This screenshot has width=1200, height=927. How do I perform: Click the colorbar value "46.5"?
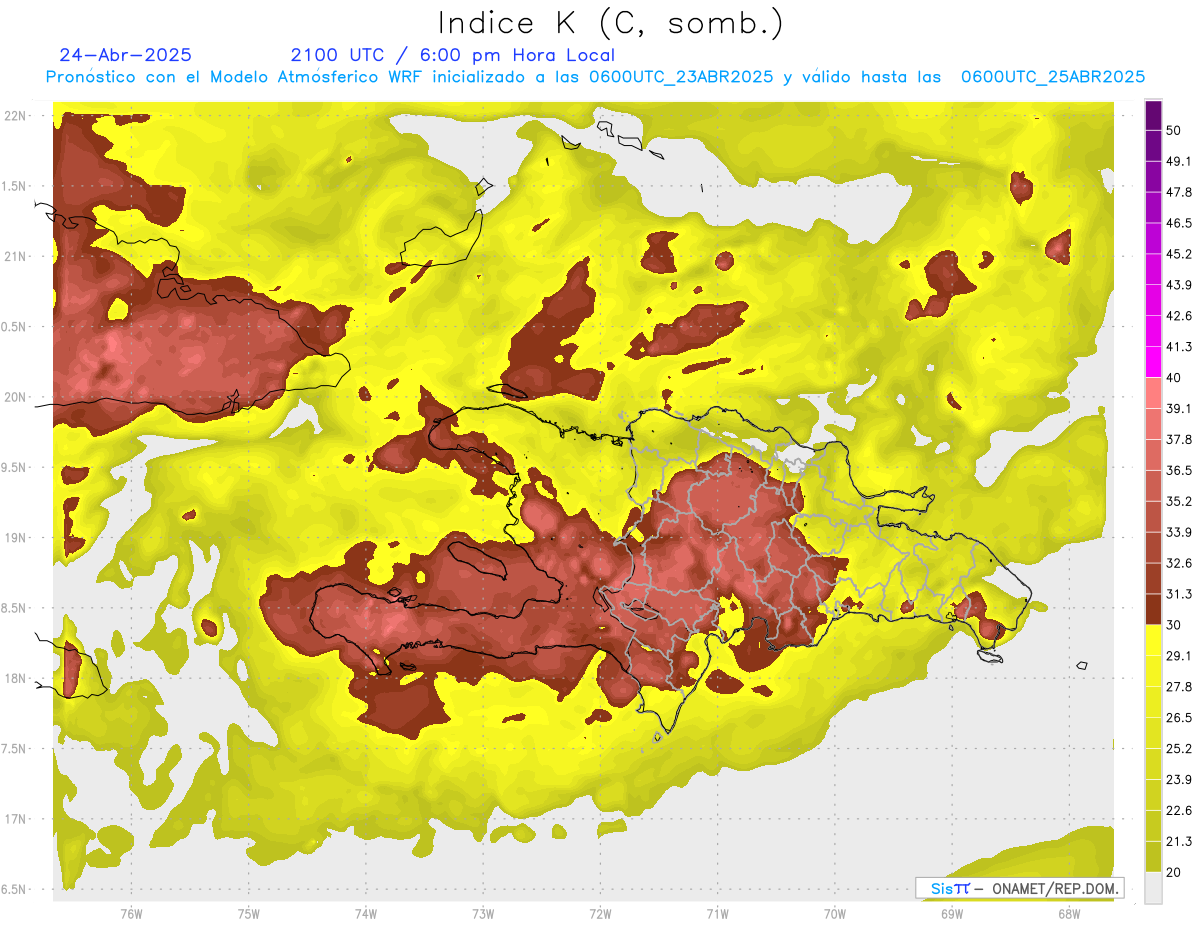[1178, 223]
